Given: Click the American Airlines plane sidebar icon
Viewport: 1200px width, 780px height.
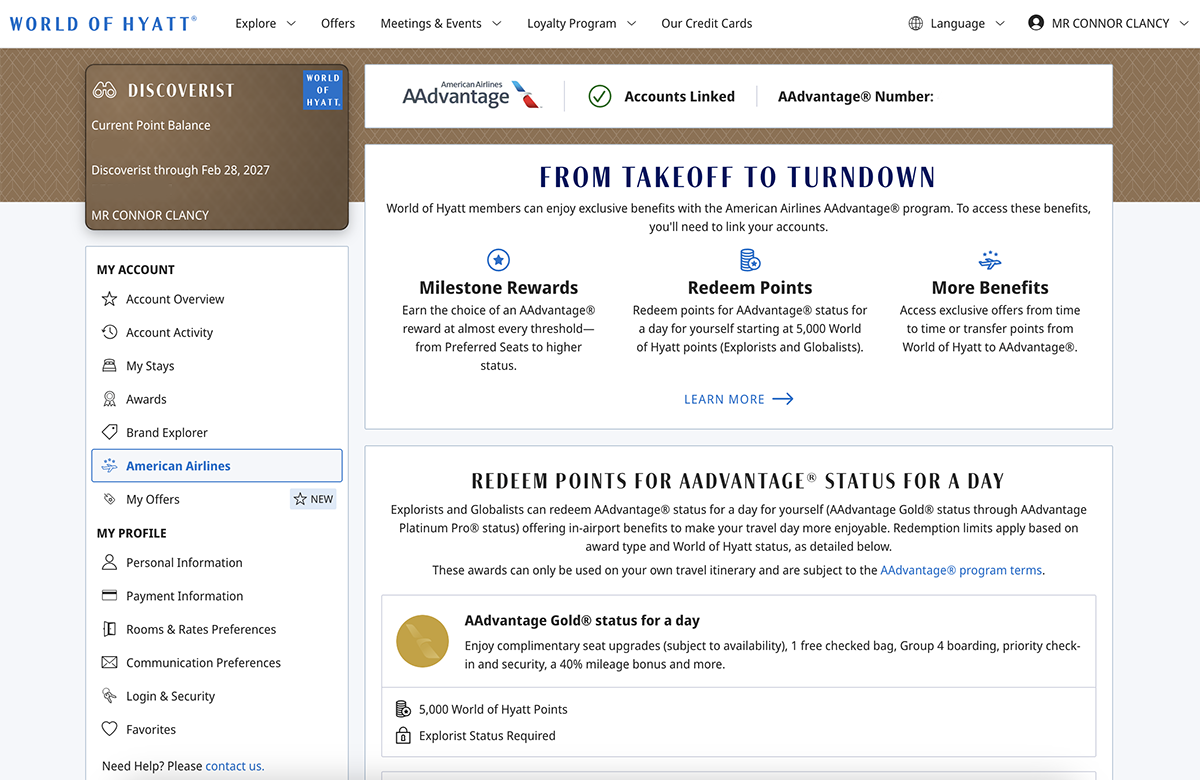Looking at the screenshot, I should [110, 466].
